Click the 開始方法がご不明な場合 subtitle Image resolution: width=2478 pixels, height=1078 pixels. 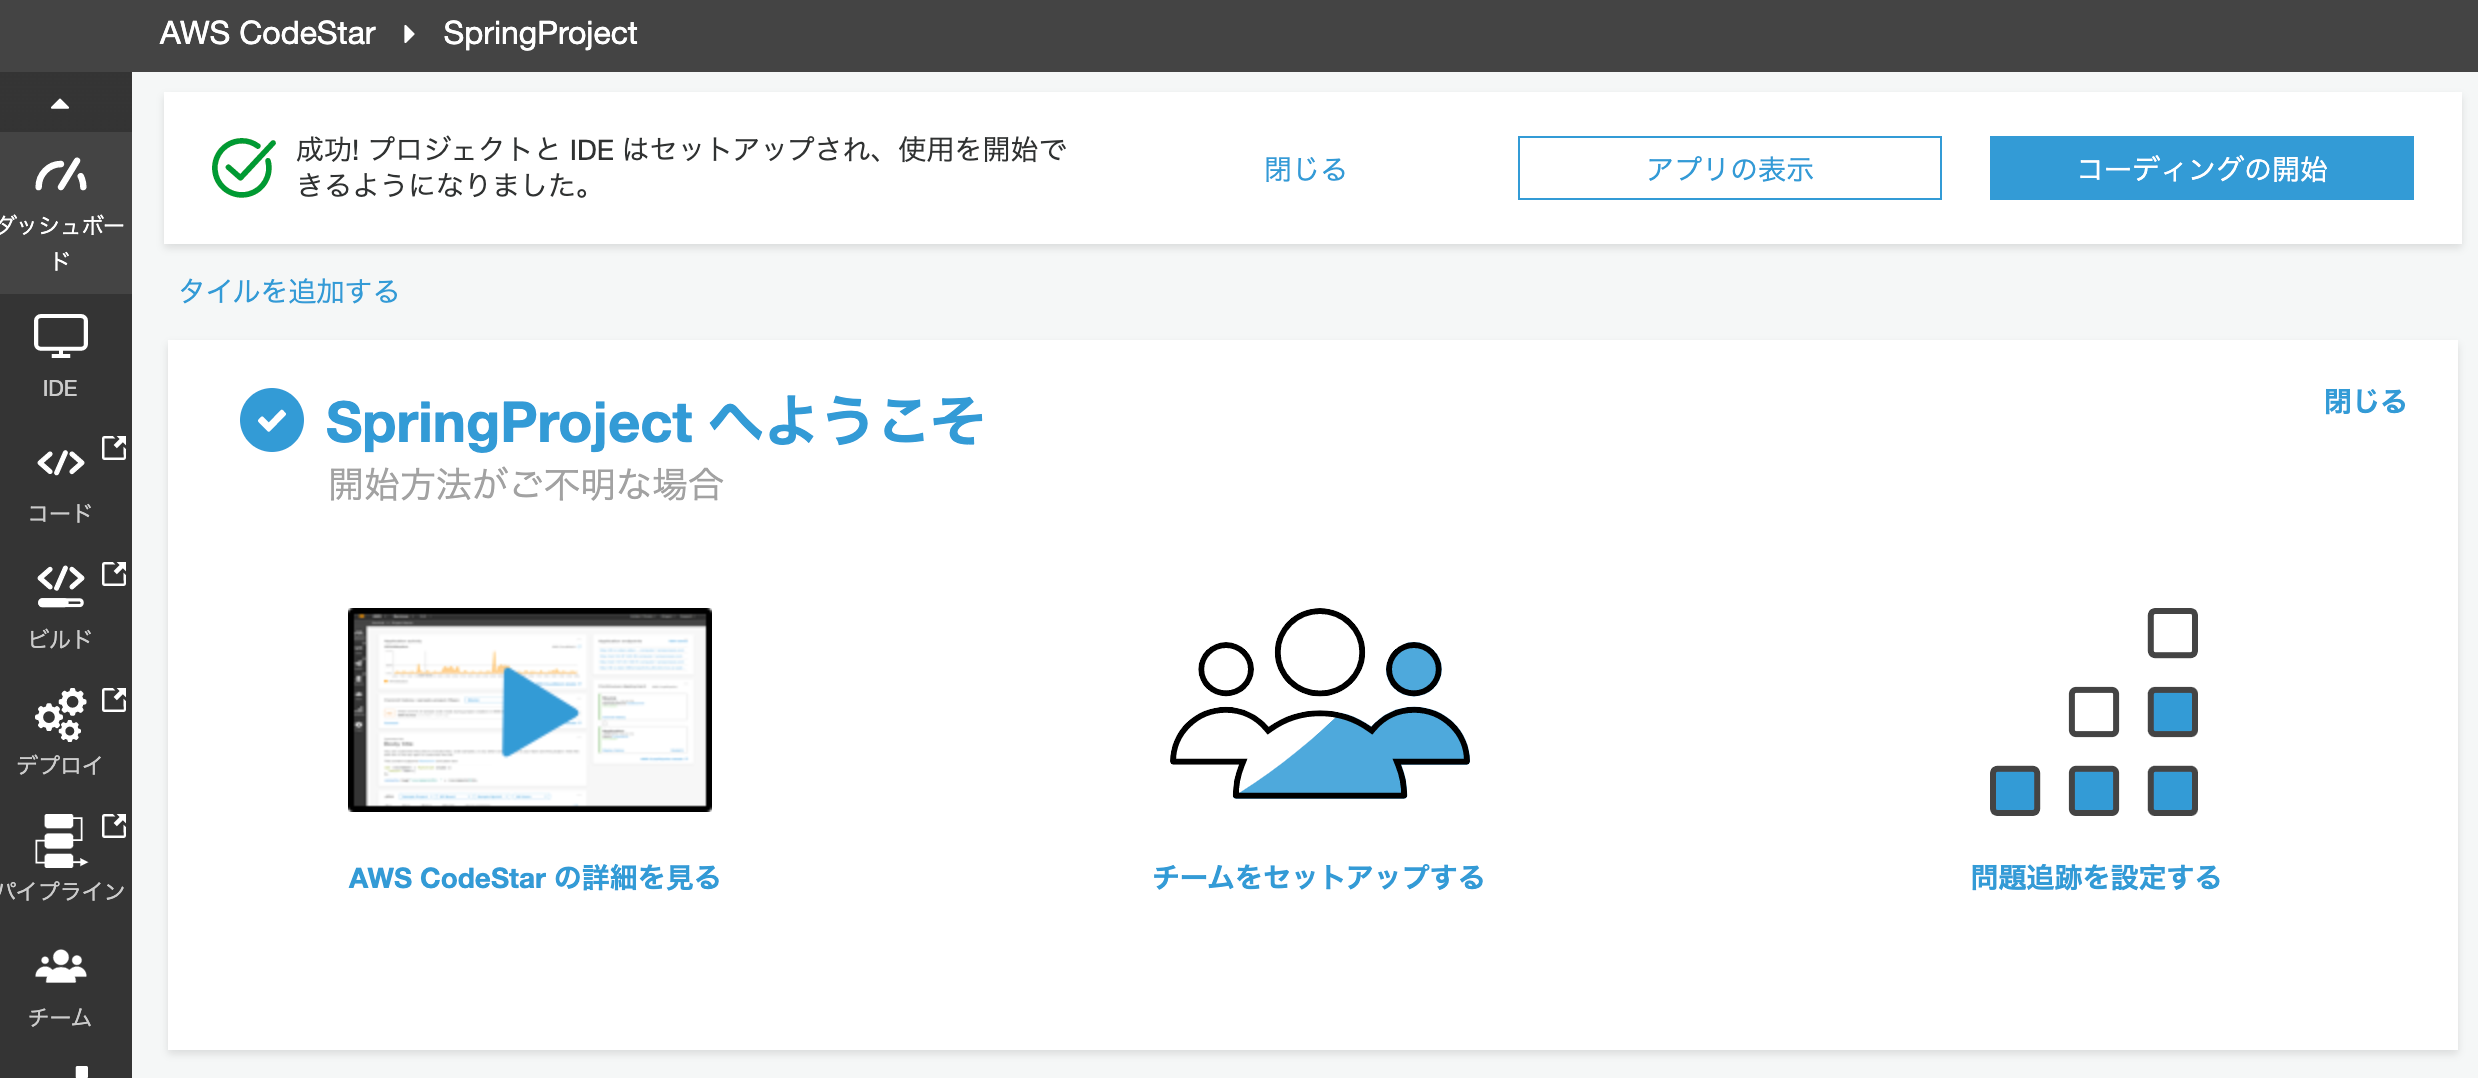pyautogui.click(x=526, y=484)
